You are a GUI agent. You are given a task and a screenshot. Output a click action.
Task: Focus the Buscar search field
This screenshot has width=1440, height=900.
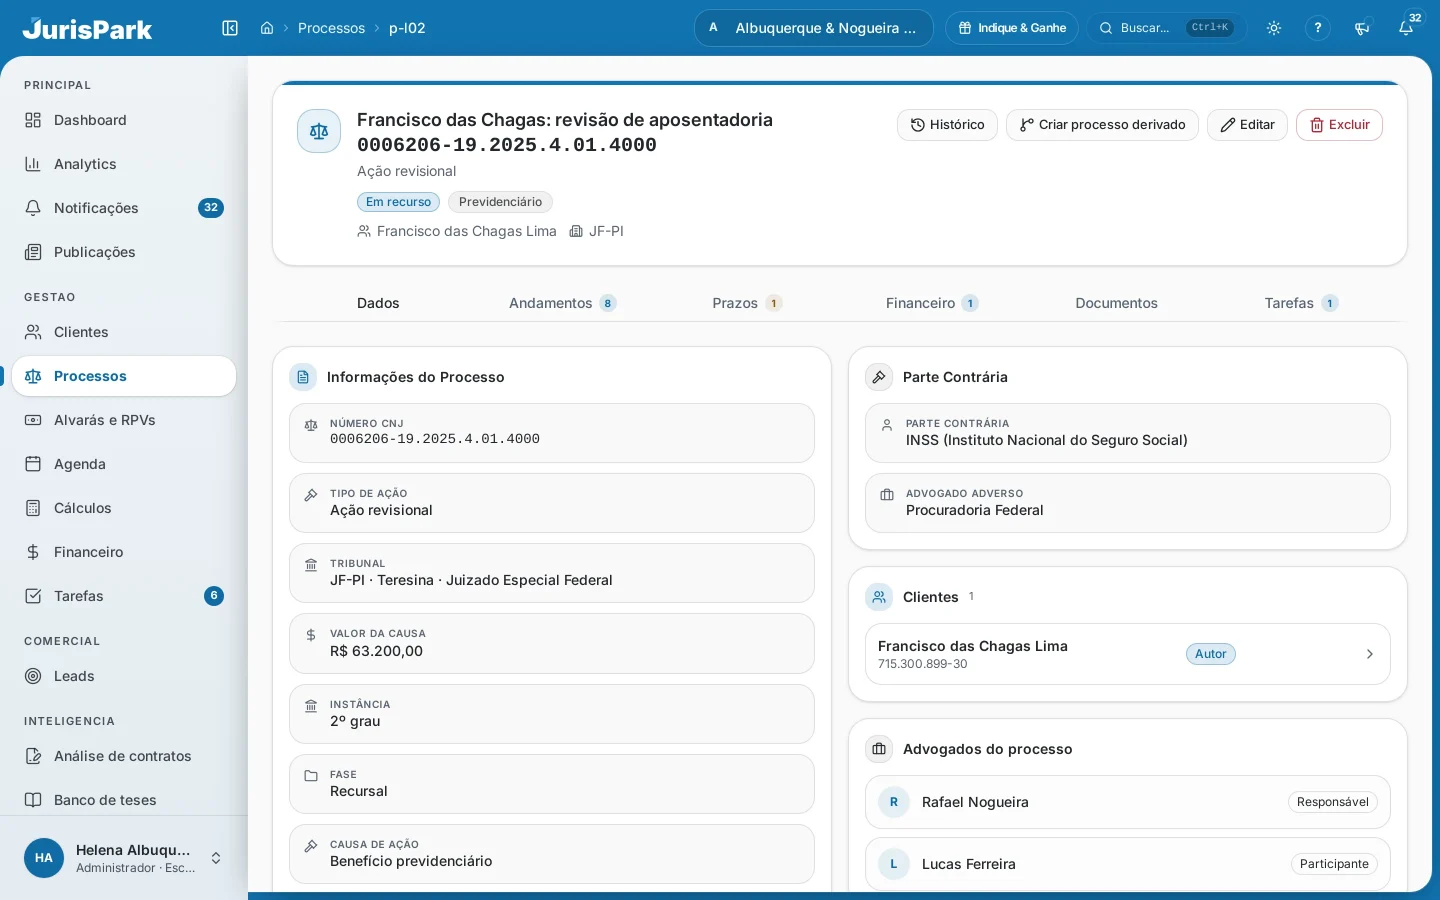click(1166, 28)
